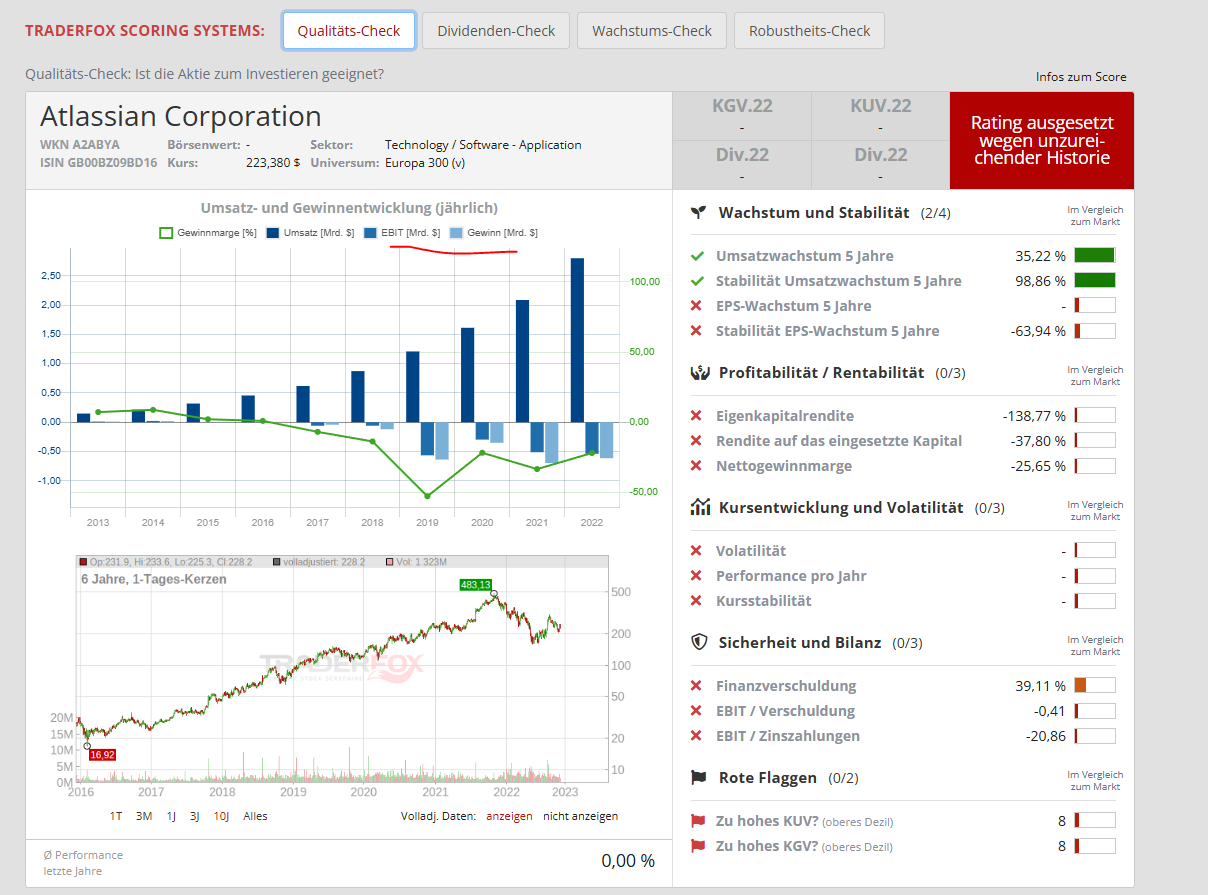Click the chart icon beside Kursentwicklung und Volatilität
Viewport: 1208px width, 895px height.
pyautogui.click(x=700, y=508)
